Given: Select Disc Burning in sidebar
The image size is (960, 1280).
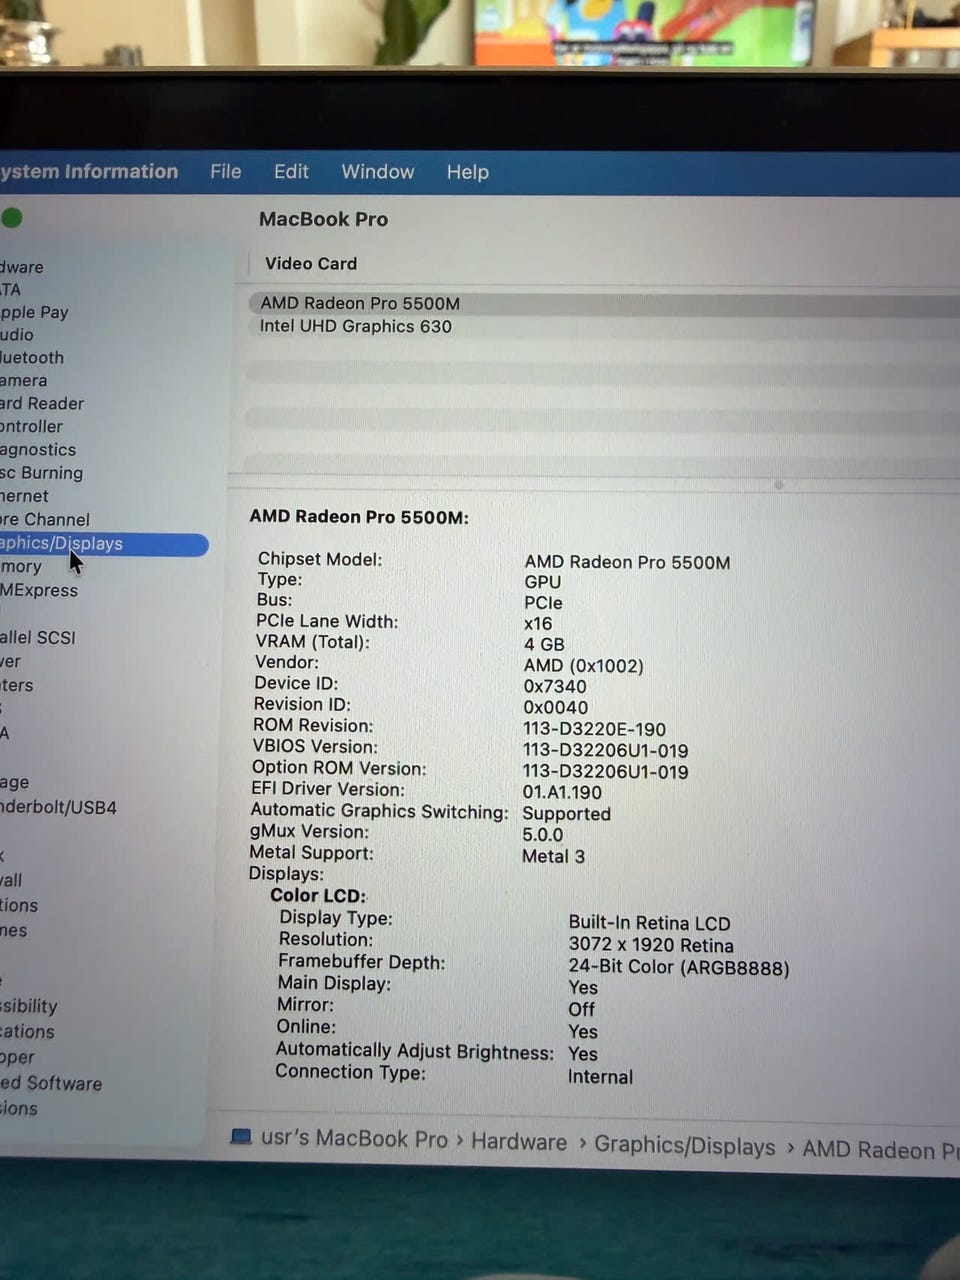Looking at the screenshot, I should [x=41, y=473].
